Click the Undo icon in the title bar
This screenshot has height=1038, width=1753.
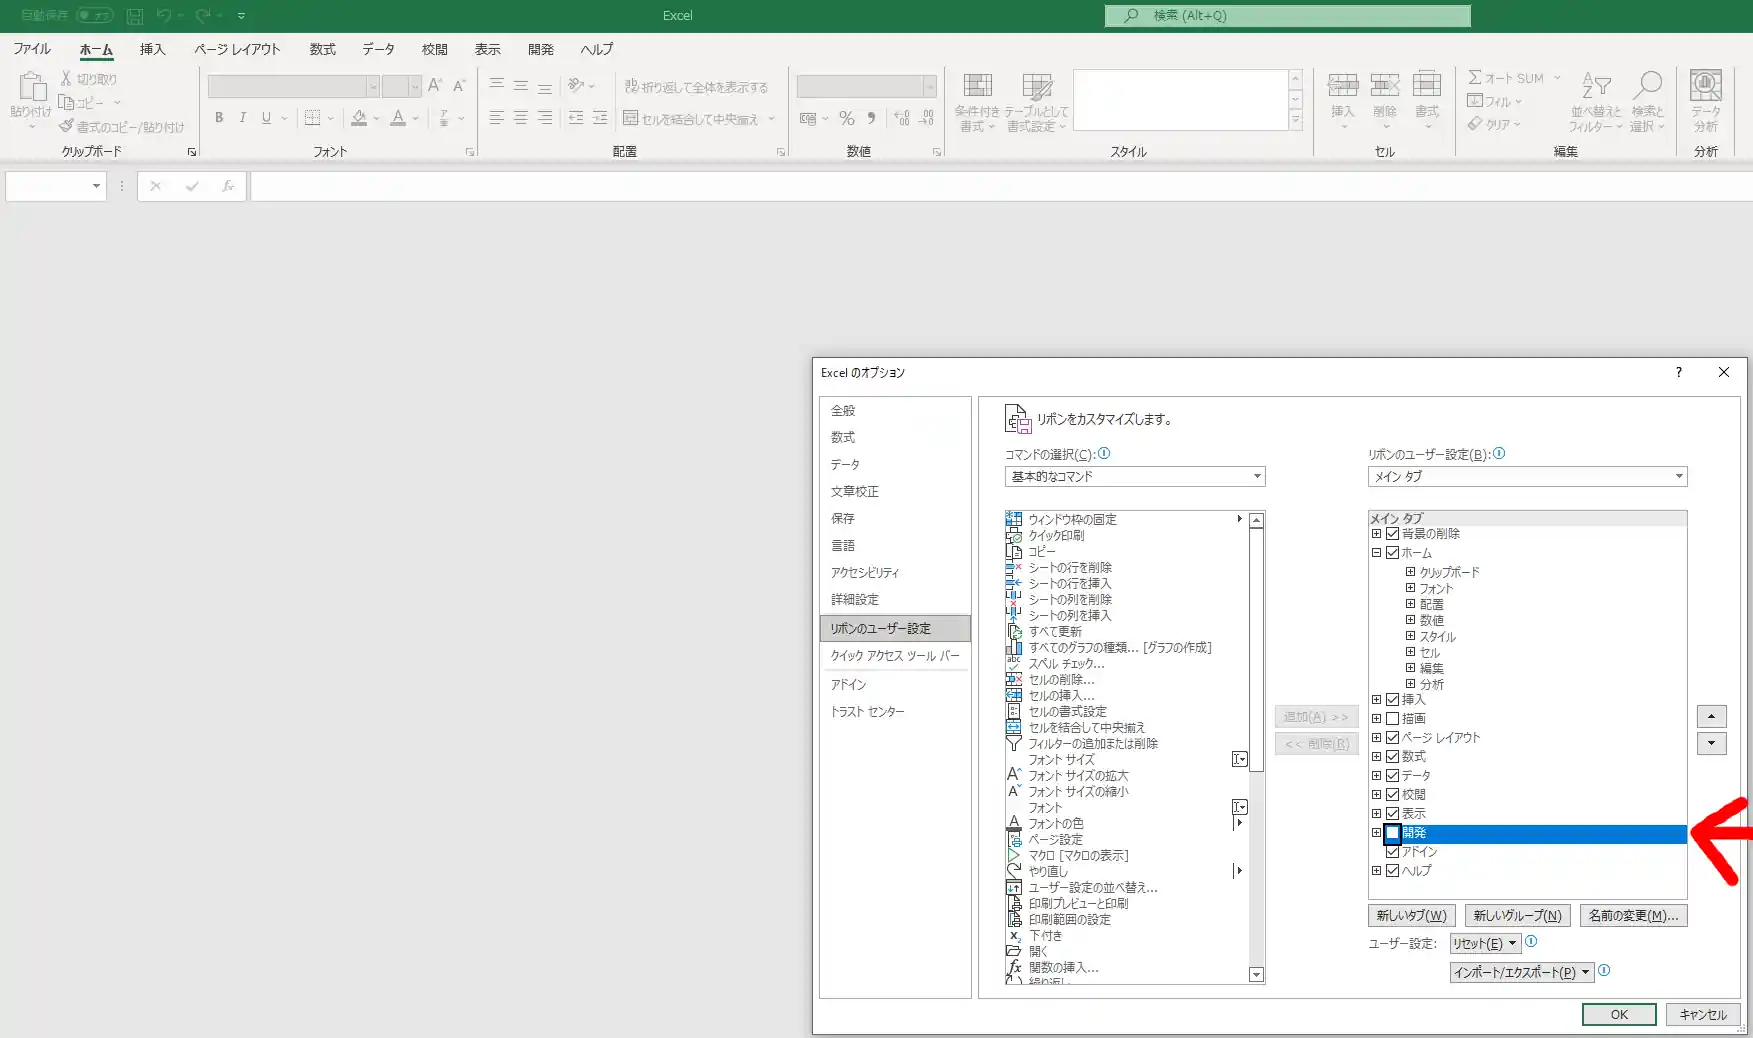pos(163,16)
